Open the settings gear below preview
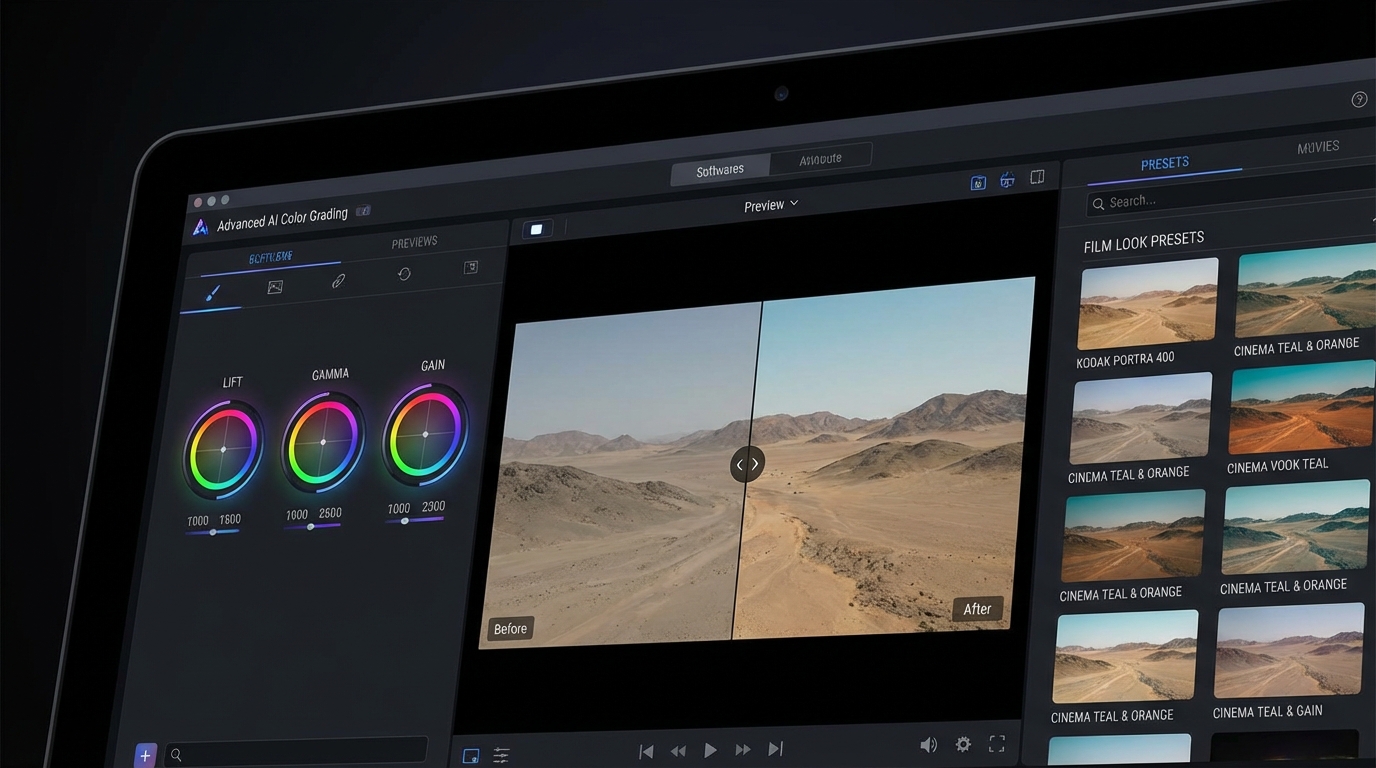 [963, 744]
